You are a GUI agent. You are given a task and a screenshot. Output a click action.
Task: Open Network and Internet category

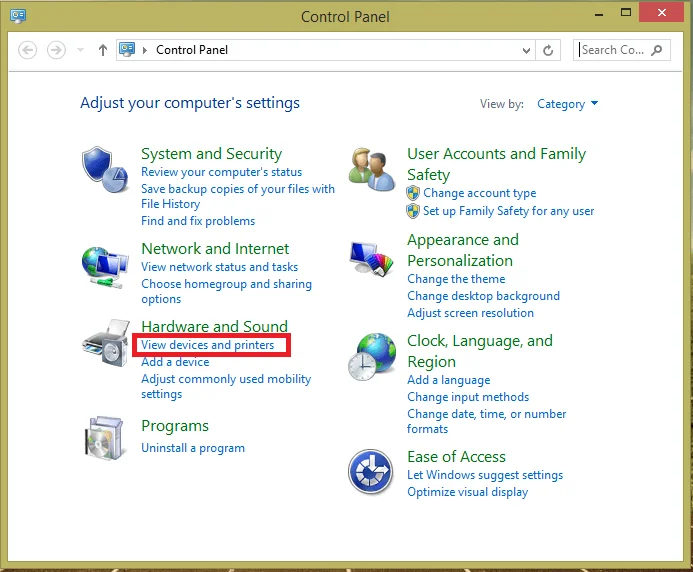[x=215, y=248]
